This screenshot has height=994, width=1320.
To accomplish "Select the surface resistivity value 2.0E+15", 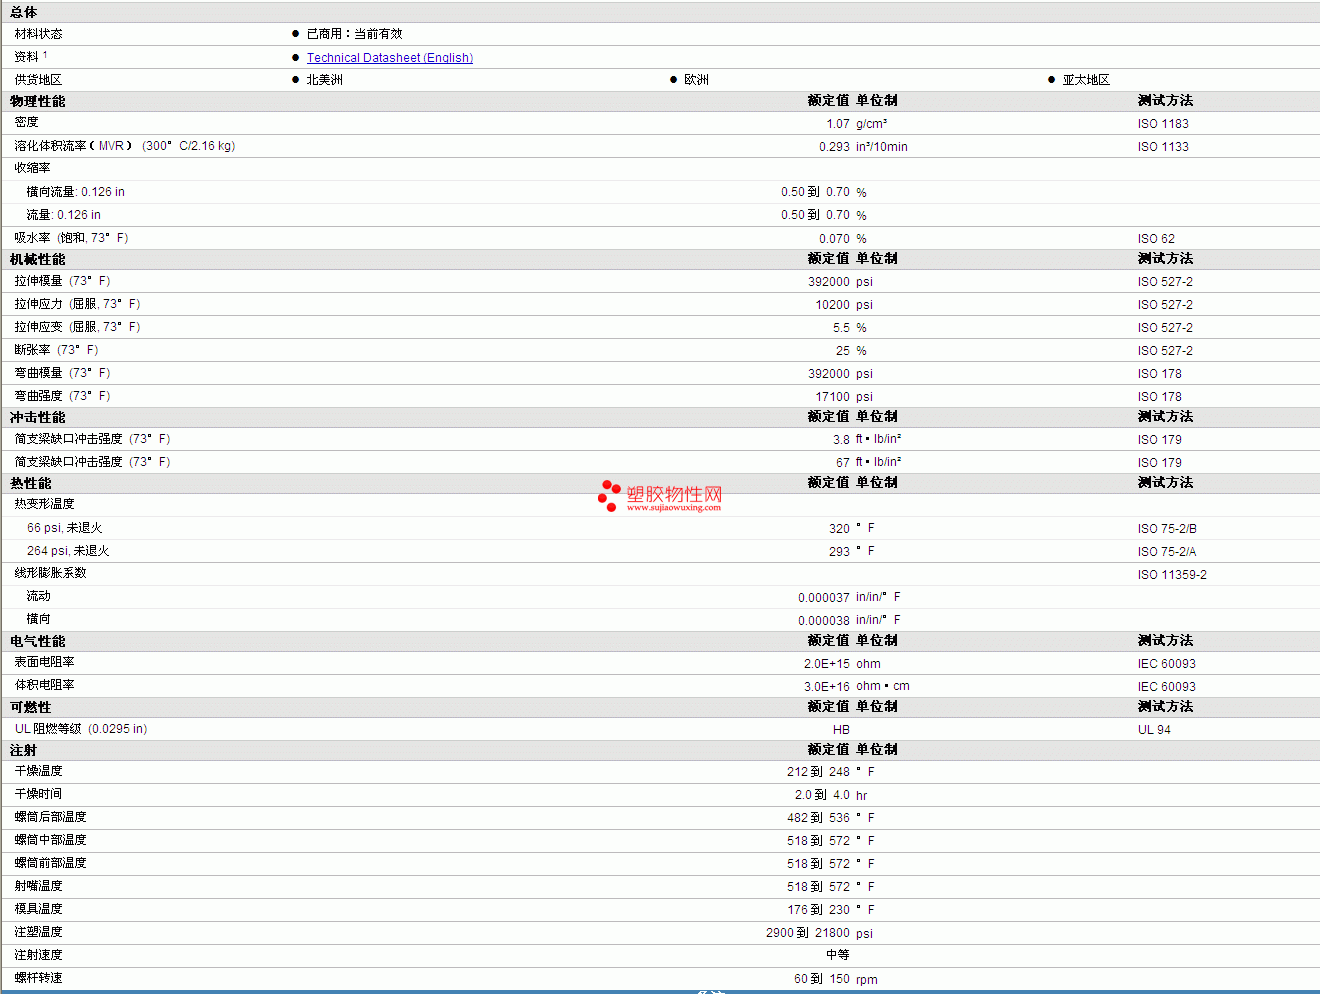I will click(x=827, y=664).
